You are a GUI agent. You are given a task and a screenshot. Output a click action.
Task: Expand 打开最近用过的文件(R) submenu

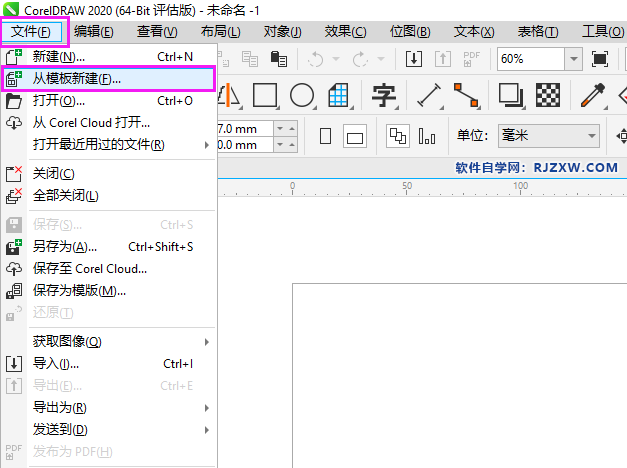pos(109,145)
